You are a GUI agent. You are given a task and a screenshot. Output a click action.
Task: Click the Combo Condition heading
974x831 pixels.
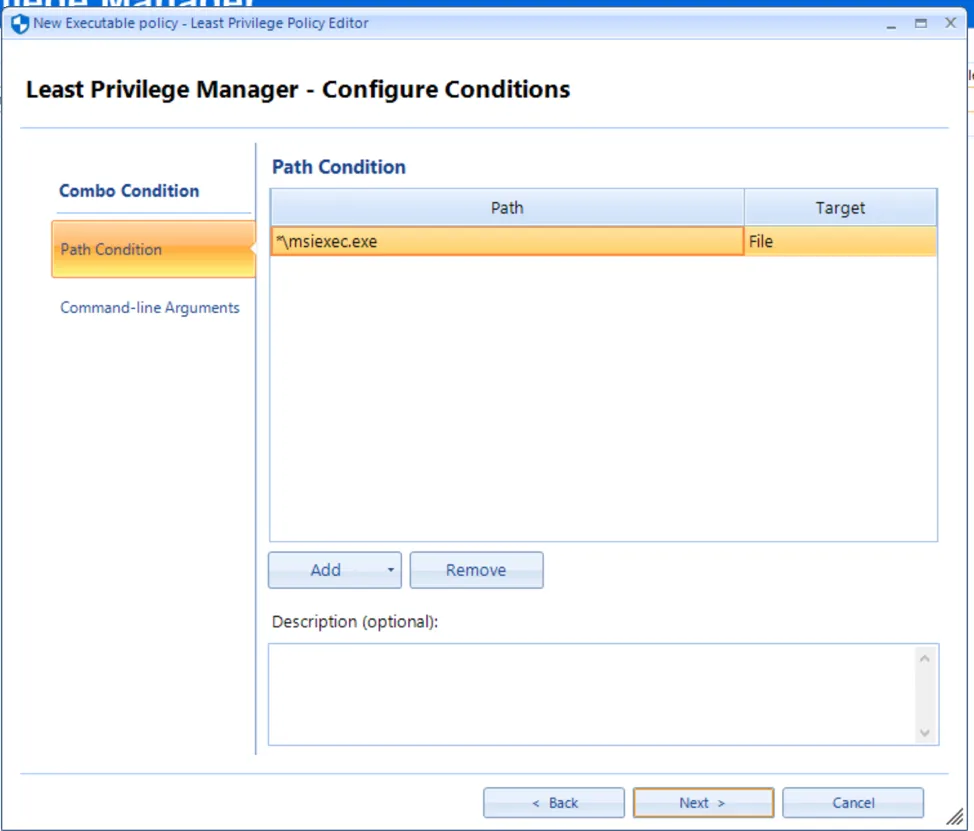tap(129, 191)
